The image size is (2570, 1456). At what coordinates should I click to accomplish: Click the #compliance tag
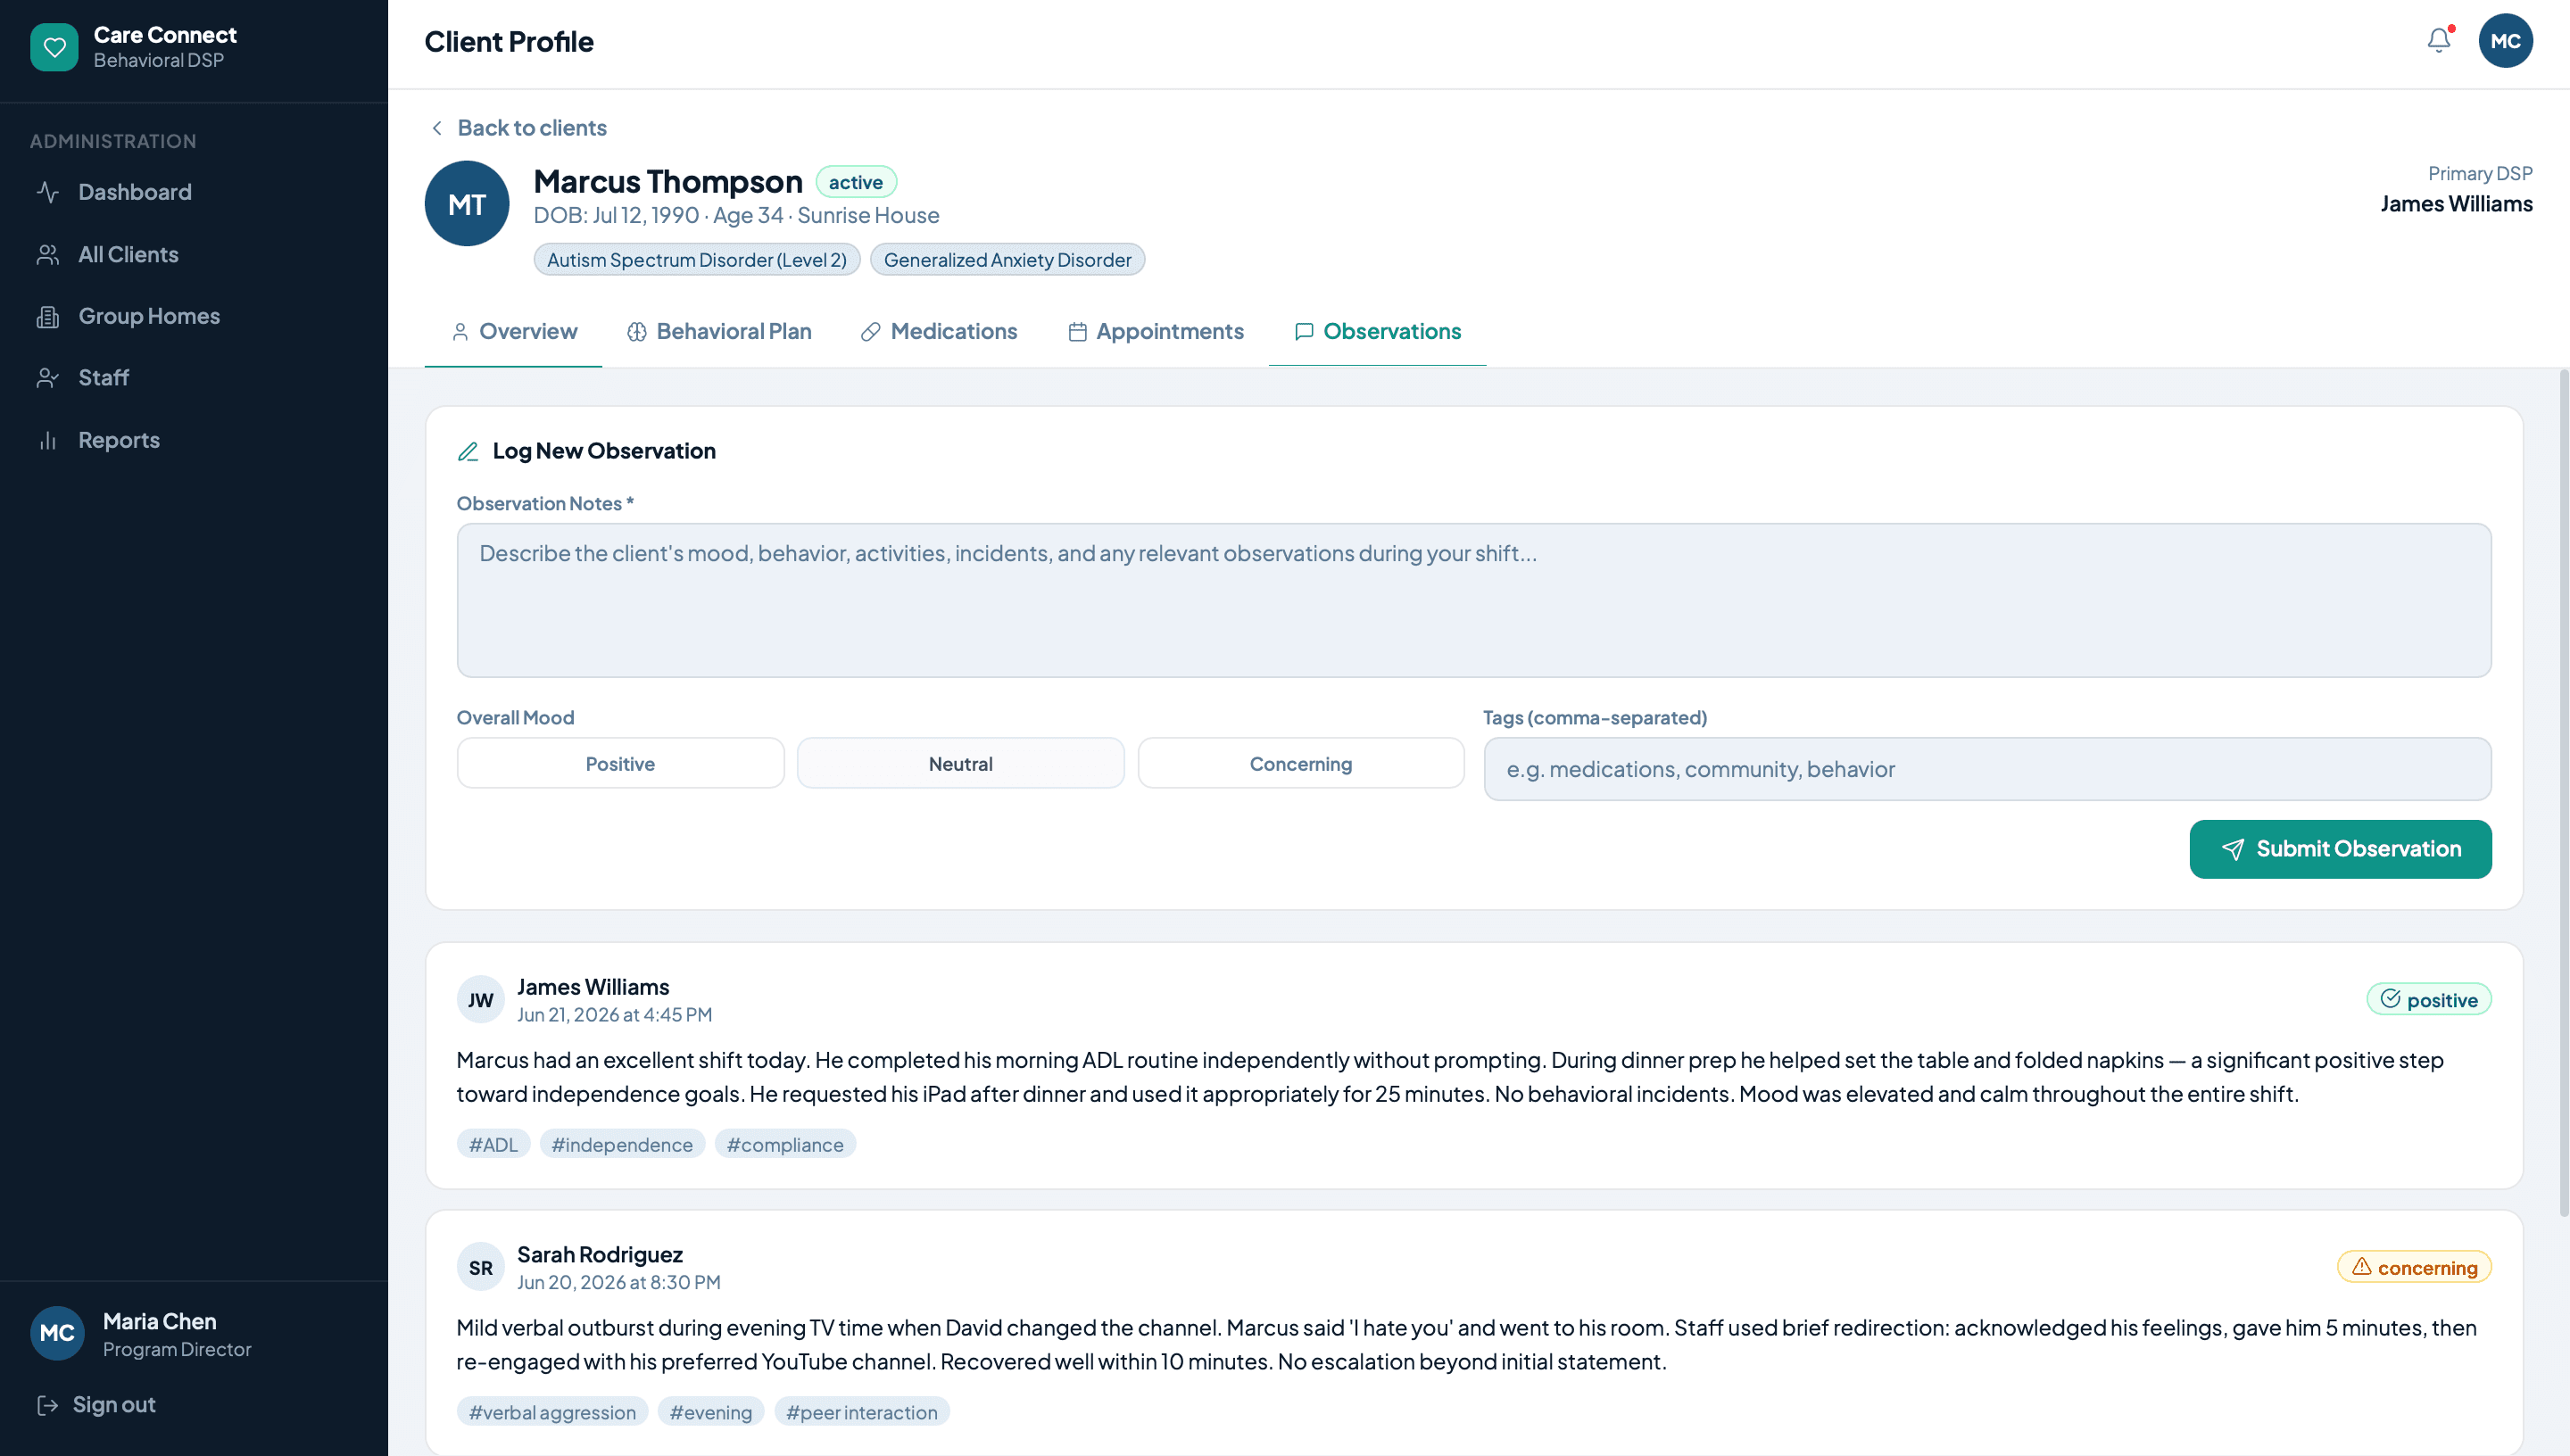point(785,1144)
